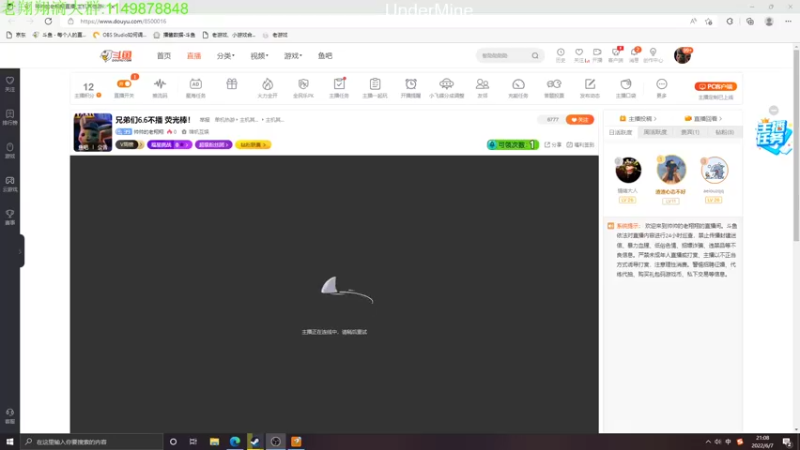Open the friends people icon tool
The height and width of the screenshot is (450, 800).
point(482,87)
